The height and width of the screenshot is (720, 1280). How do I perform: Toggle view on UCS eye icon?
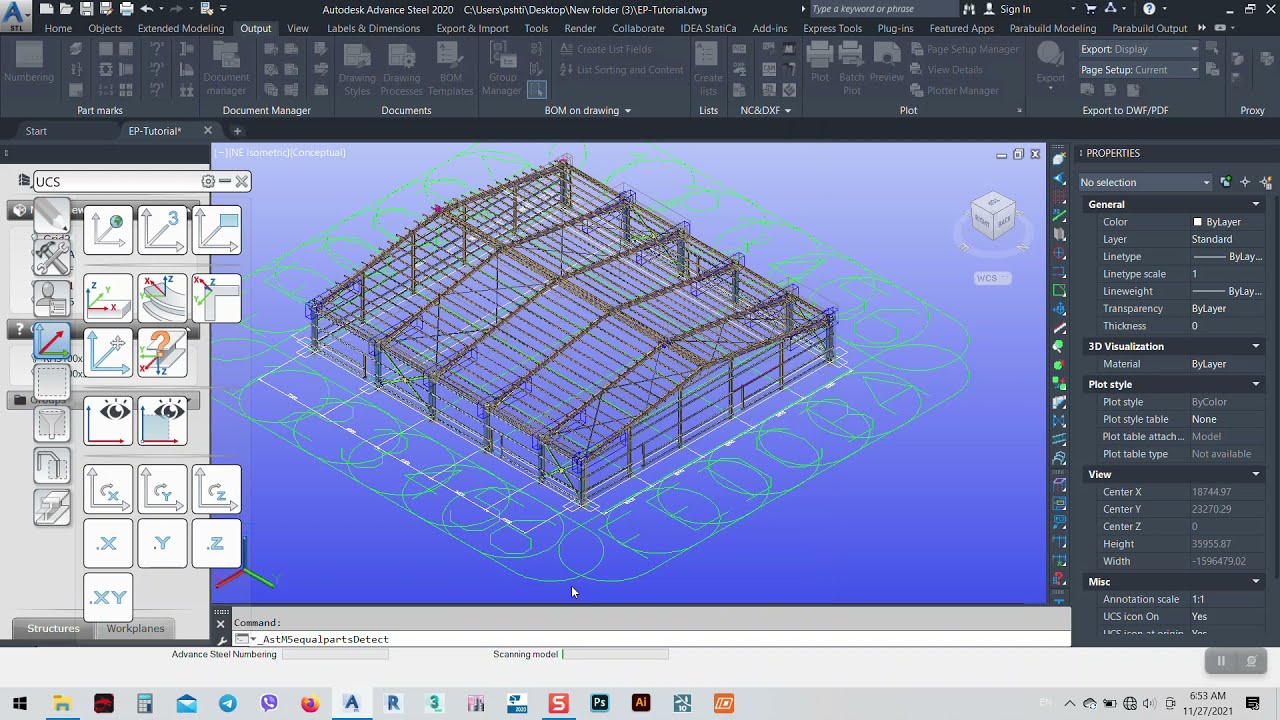(108, 421)
